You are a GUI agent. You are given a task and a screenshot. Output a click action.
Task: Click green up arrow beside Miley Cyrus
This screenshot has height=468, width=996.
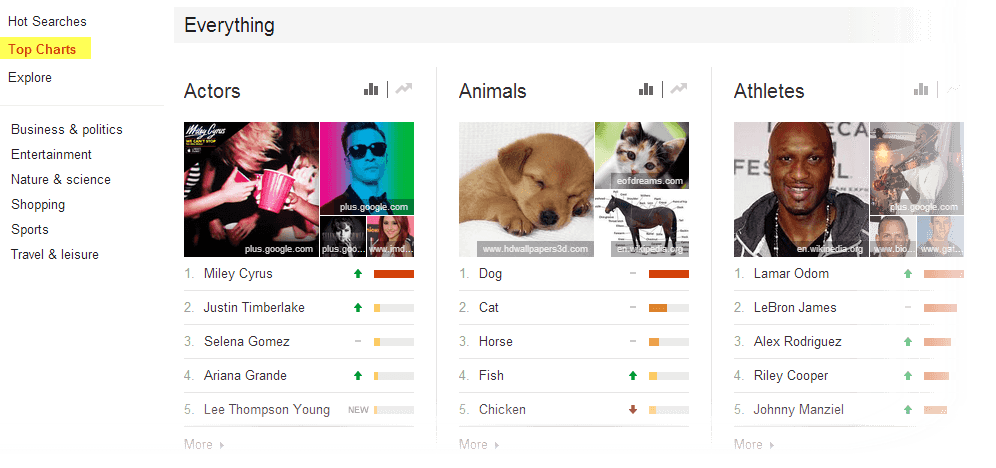358,274
